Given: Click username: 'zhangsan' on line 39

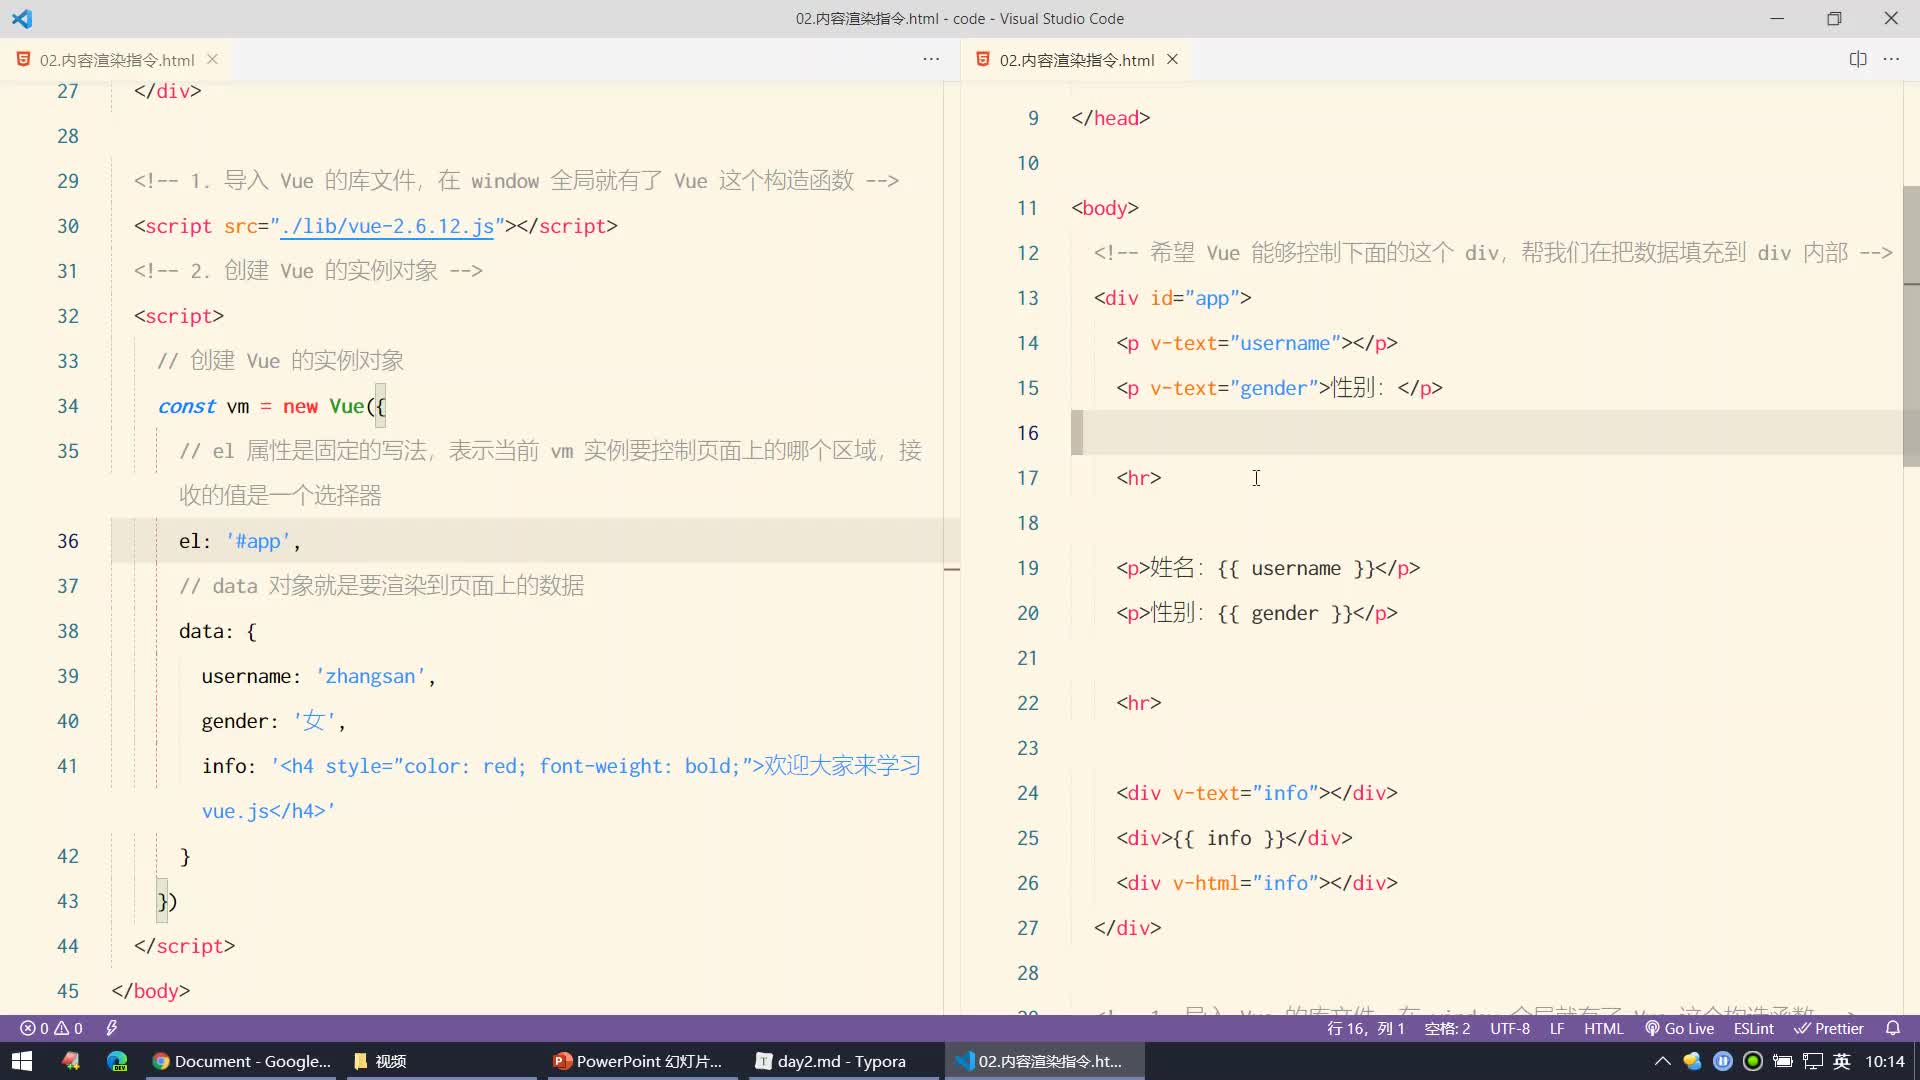Looking at the screenshot, I should [318, 676].
